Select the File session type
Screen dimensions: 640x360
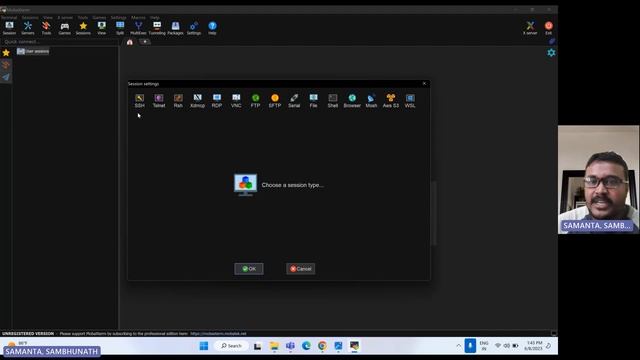click(313, 100)
